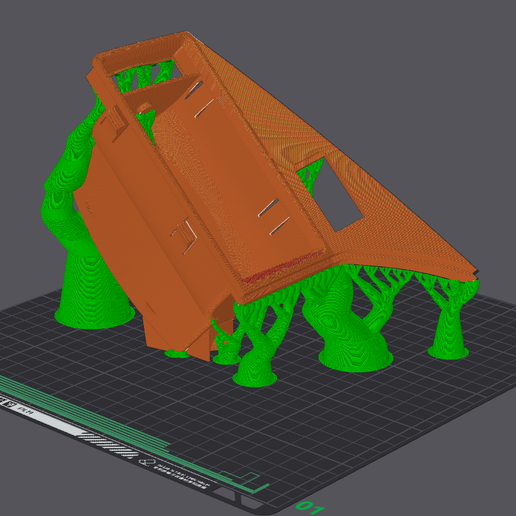This screenshot has width=516, height=516.
Task: Click the green plate number 01 label
Action: click(310, 507)
